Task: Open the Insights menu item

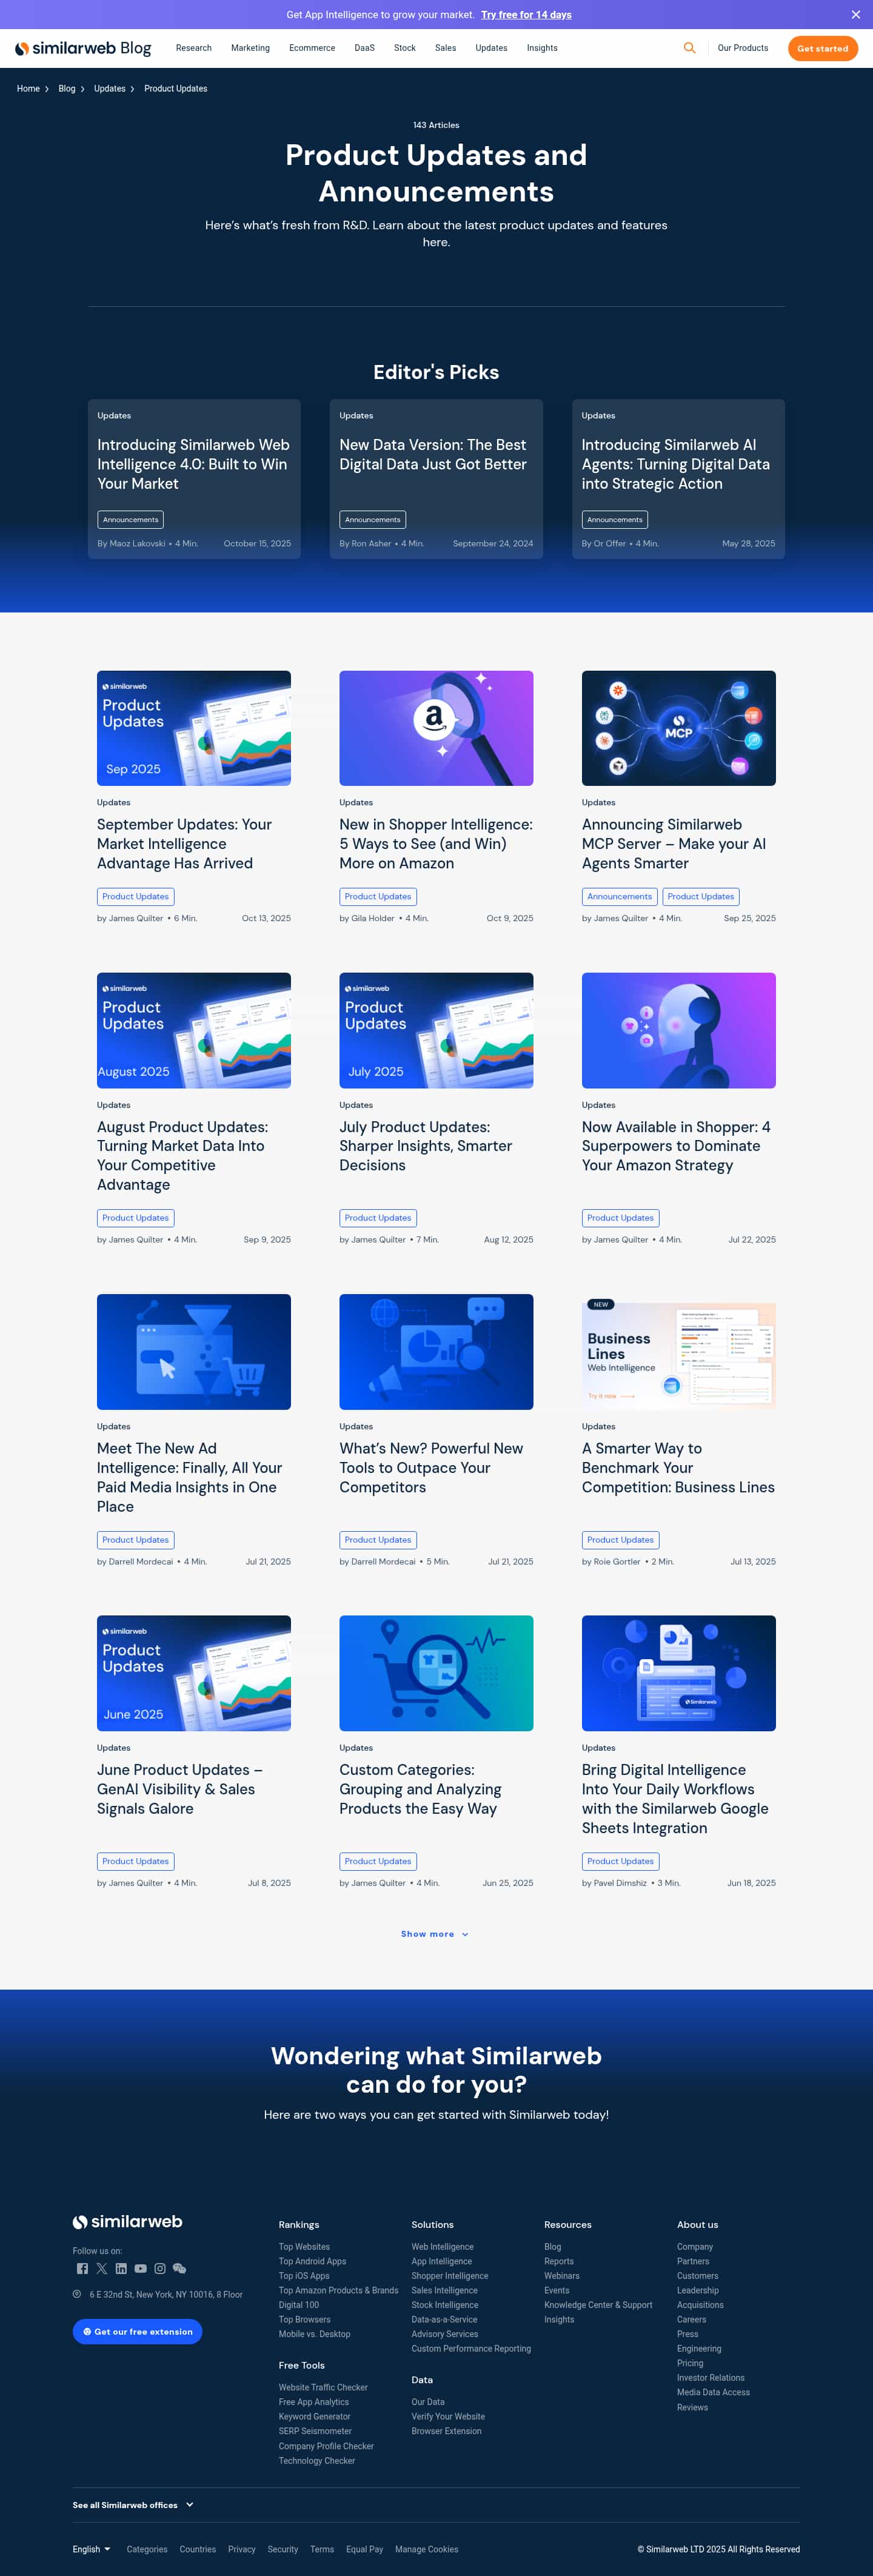Action: tap(542, 48)
